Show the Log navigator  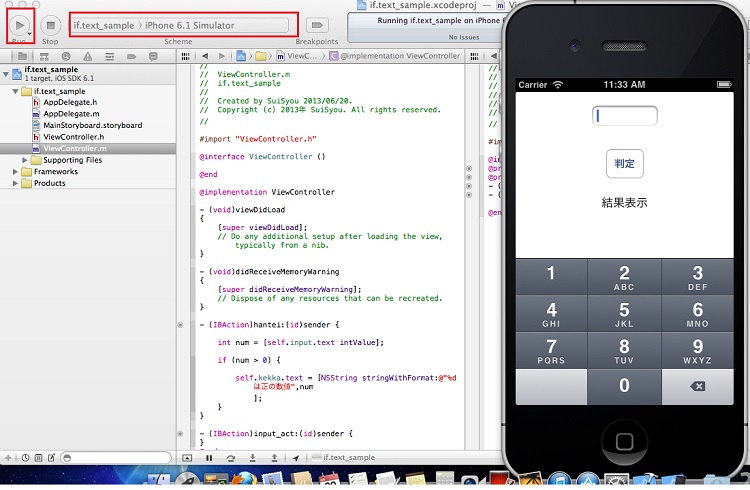point(153,56)
